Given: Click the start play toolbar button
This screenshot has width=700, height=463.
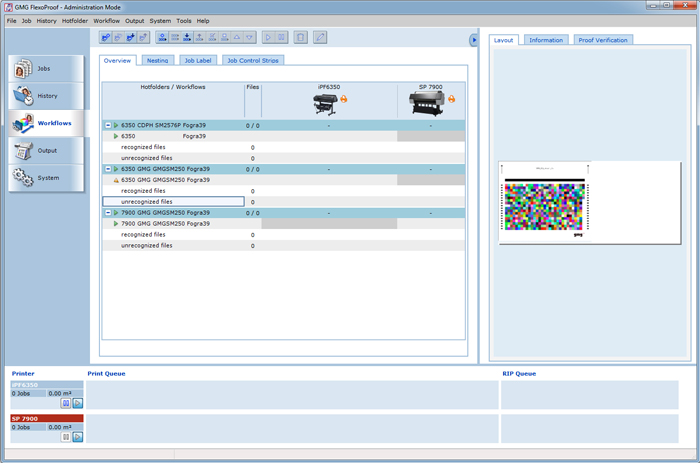Looking at the screenshot, I should click(x=268, y=38).
